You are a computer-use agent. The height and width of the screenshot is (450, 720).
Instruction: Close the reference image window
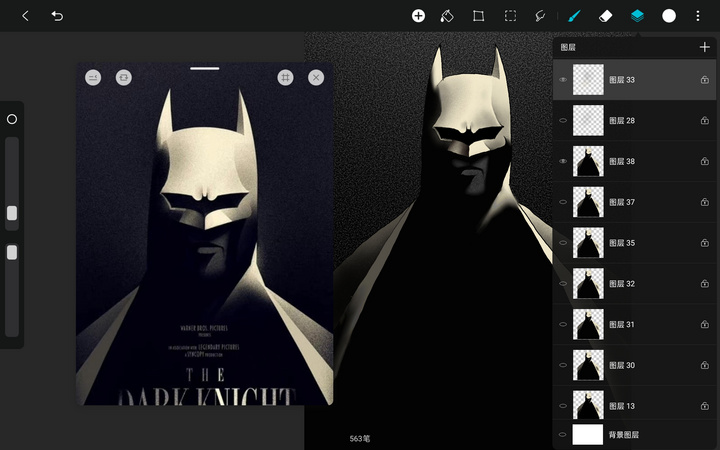(x=316, y=78)
